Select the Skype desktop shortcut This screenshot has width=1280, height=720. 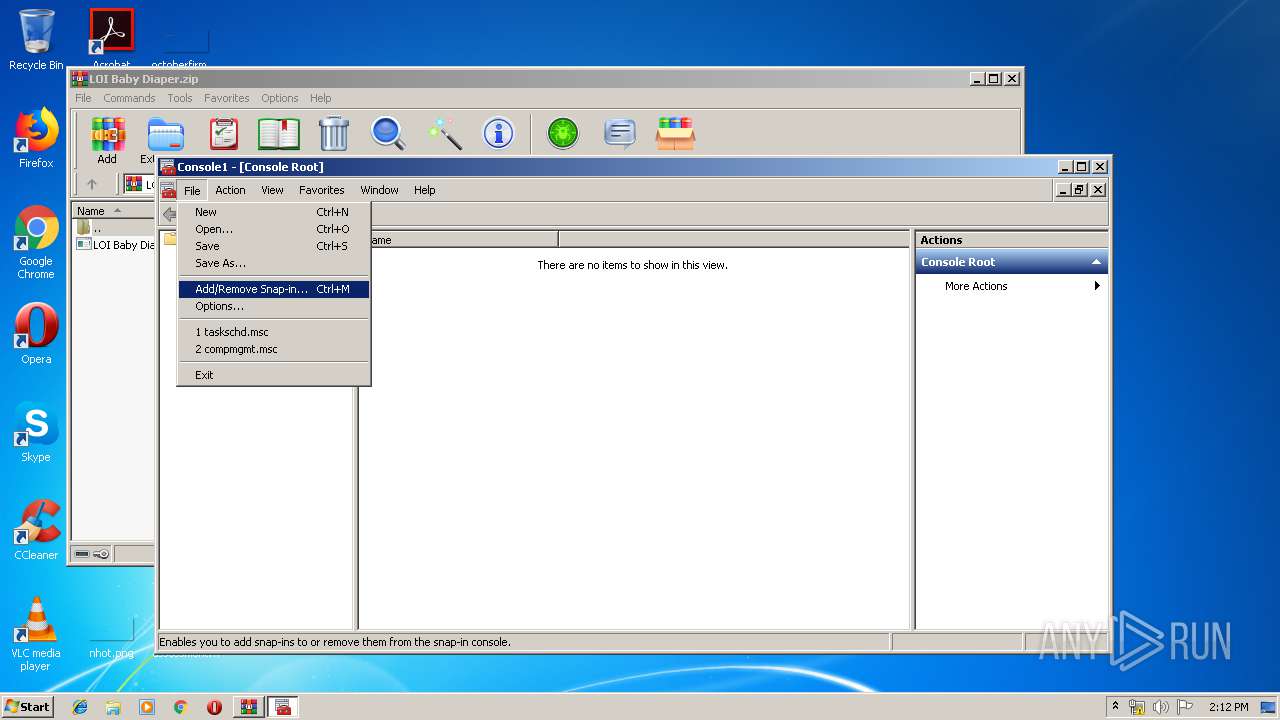click(36, 432)
